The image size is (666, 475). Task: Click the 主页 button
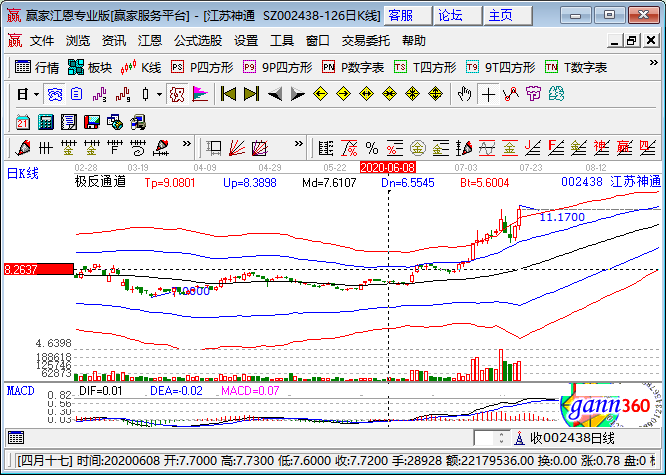pos(508,16)
